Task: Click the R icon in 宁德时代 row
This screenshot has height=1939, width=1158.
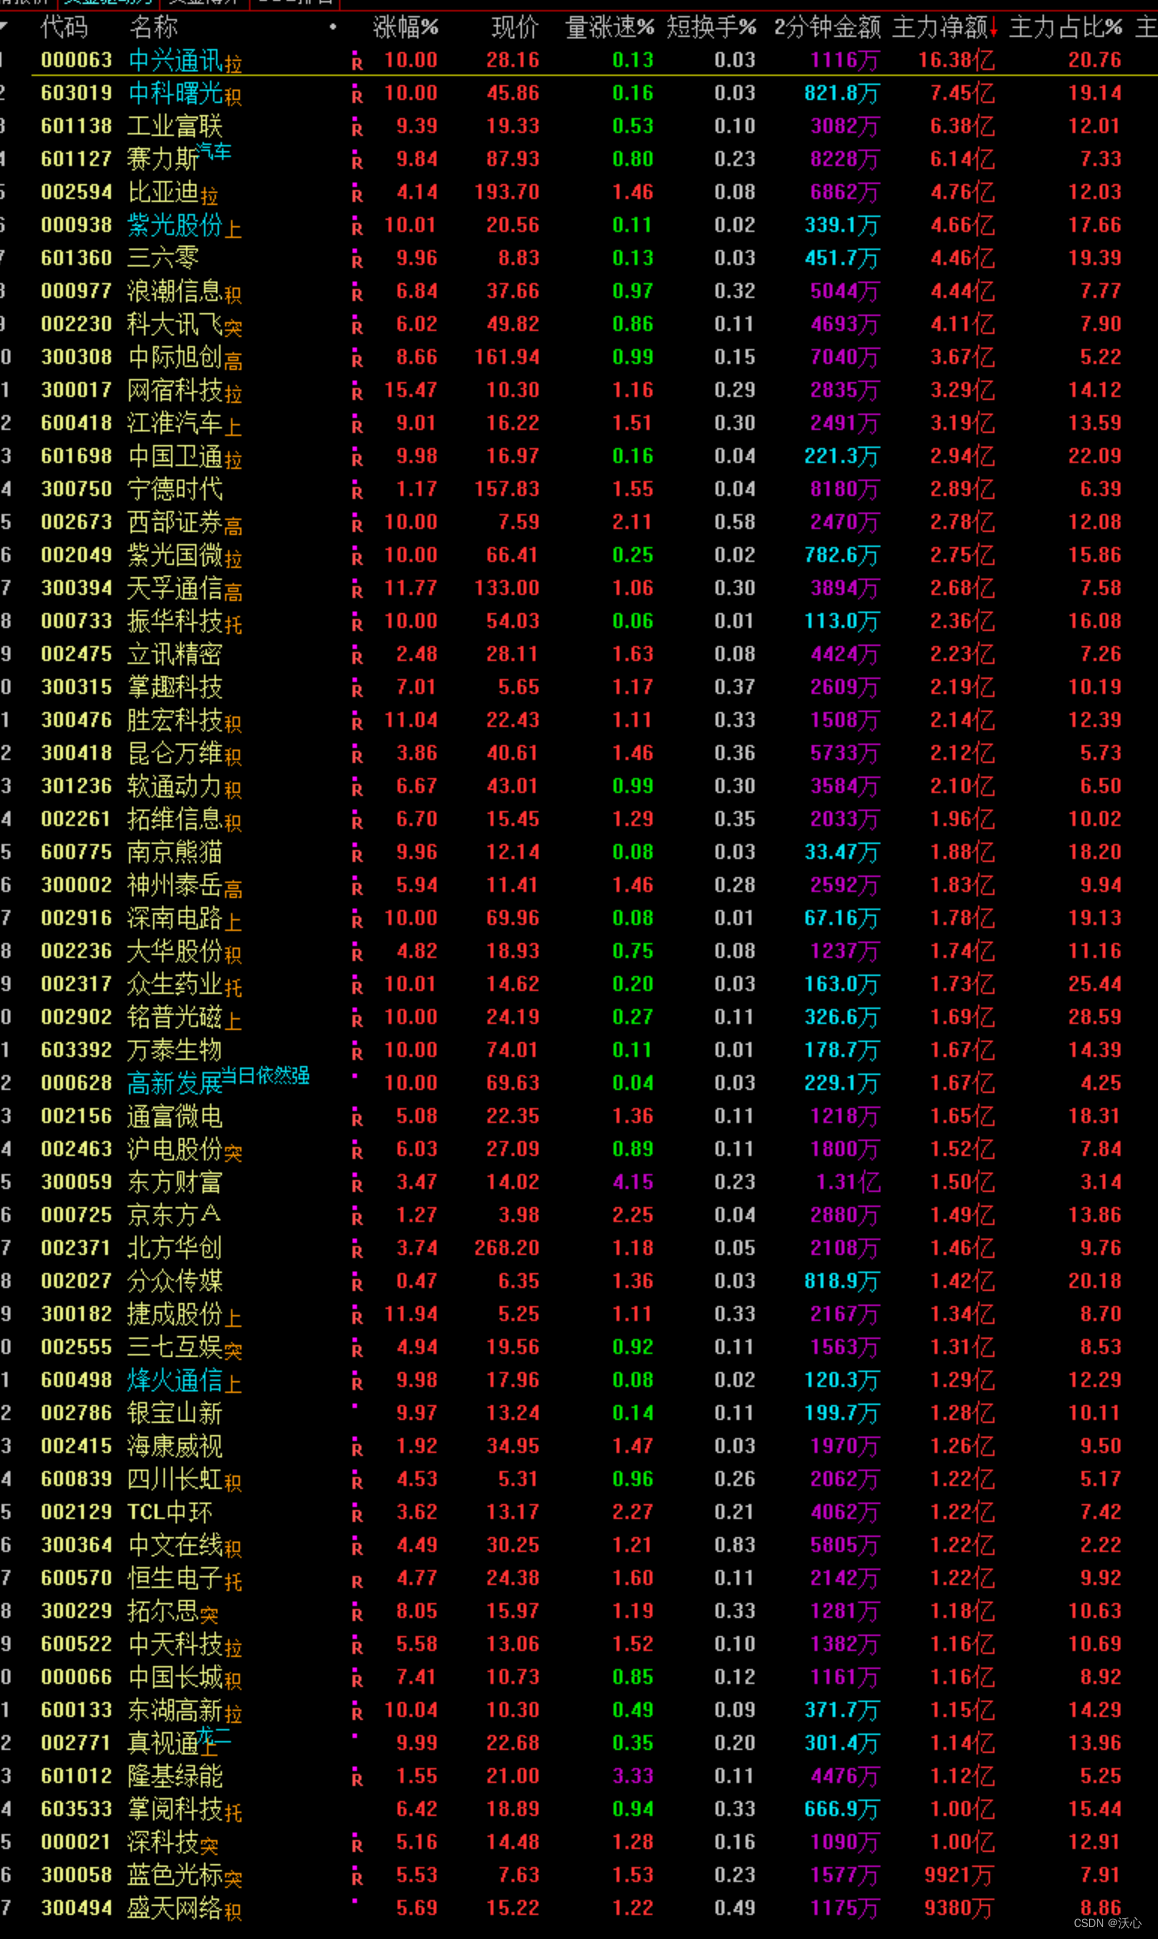Action: [x=357, y=492]
